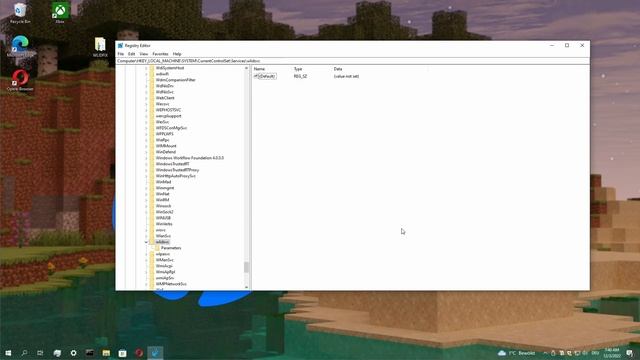This screenshot has width=640, height=360.
Task: Click the WinDefend folder icon
Action: pyautogui.click(x=152, y=152)
